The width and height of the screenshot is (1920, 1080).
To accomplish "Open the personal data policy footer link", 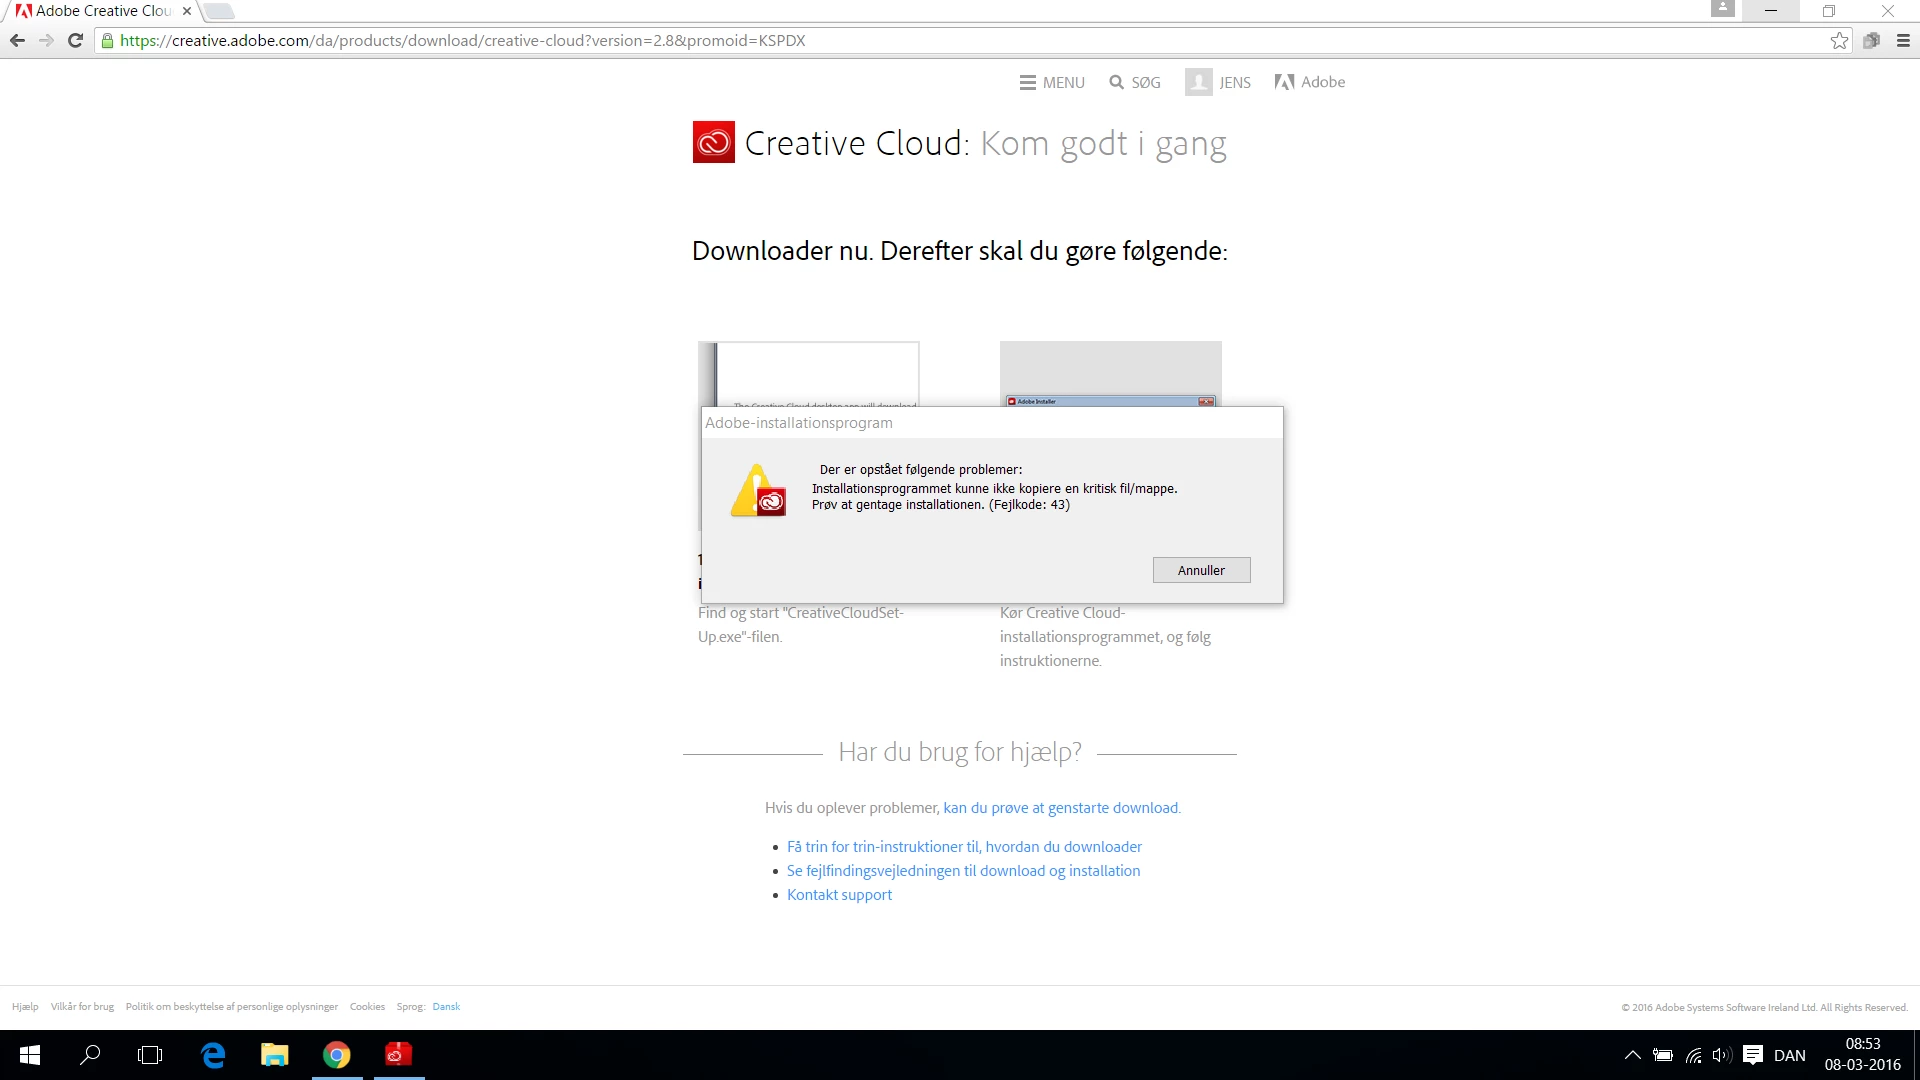I will (232, 1007).
